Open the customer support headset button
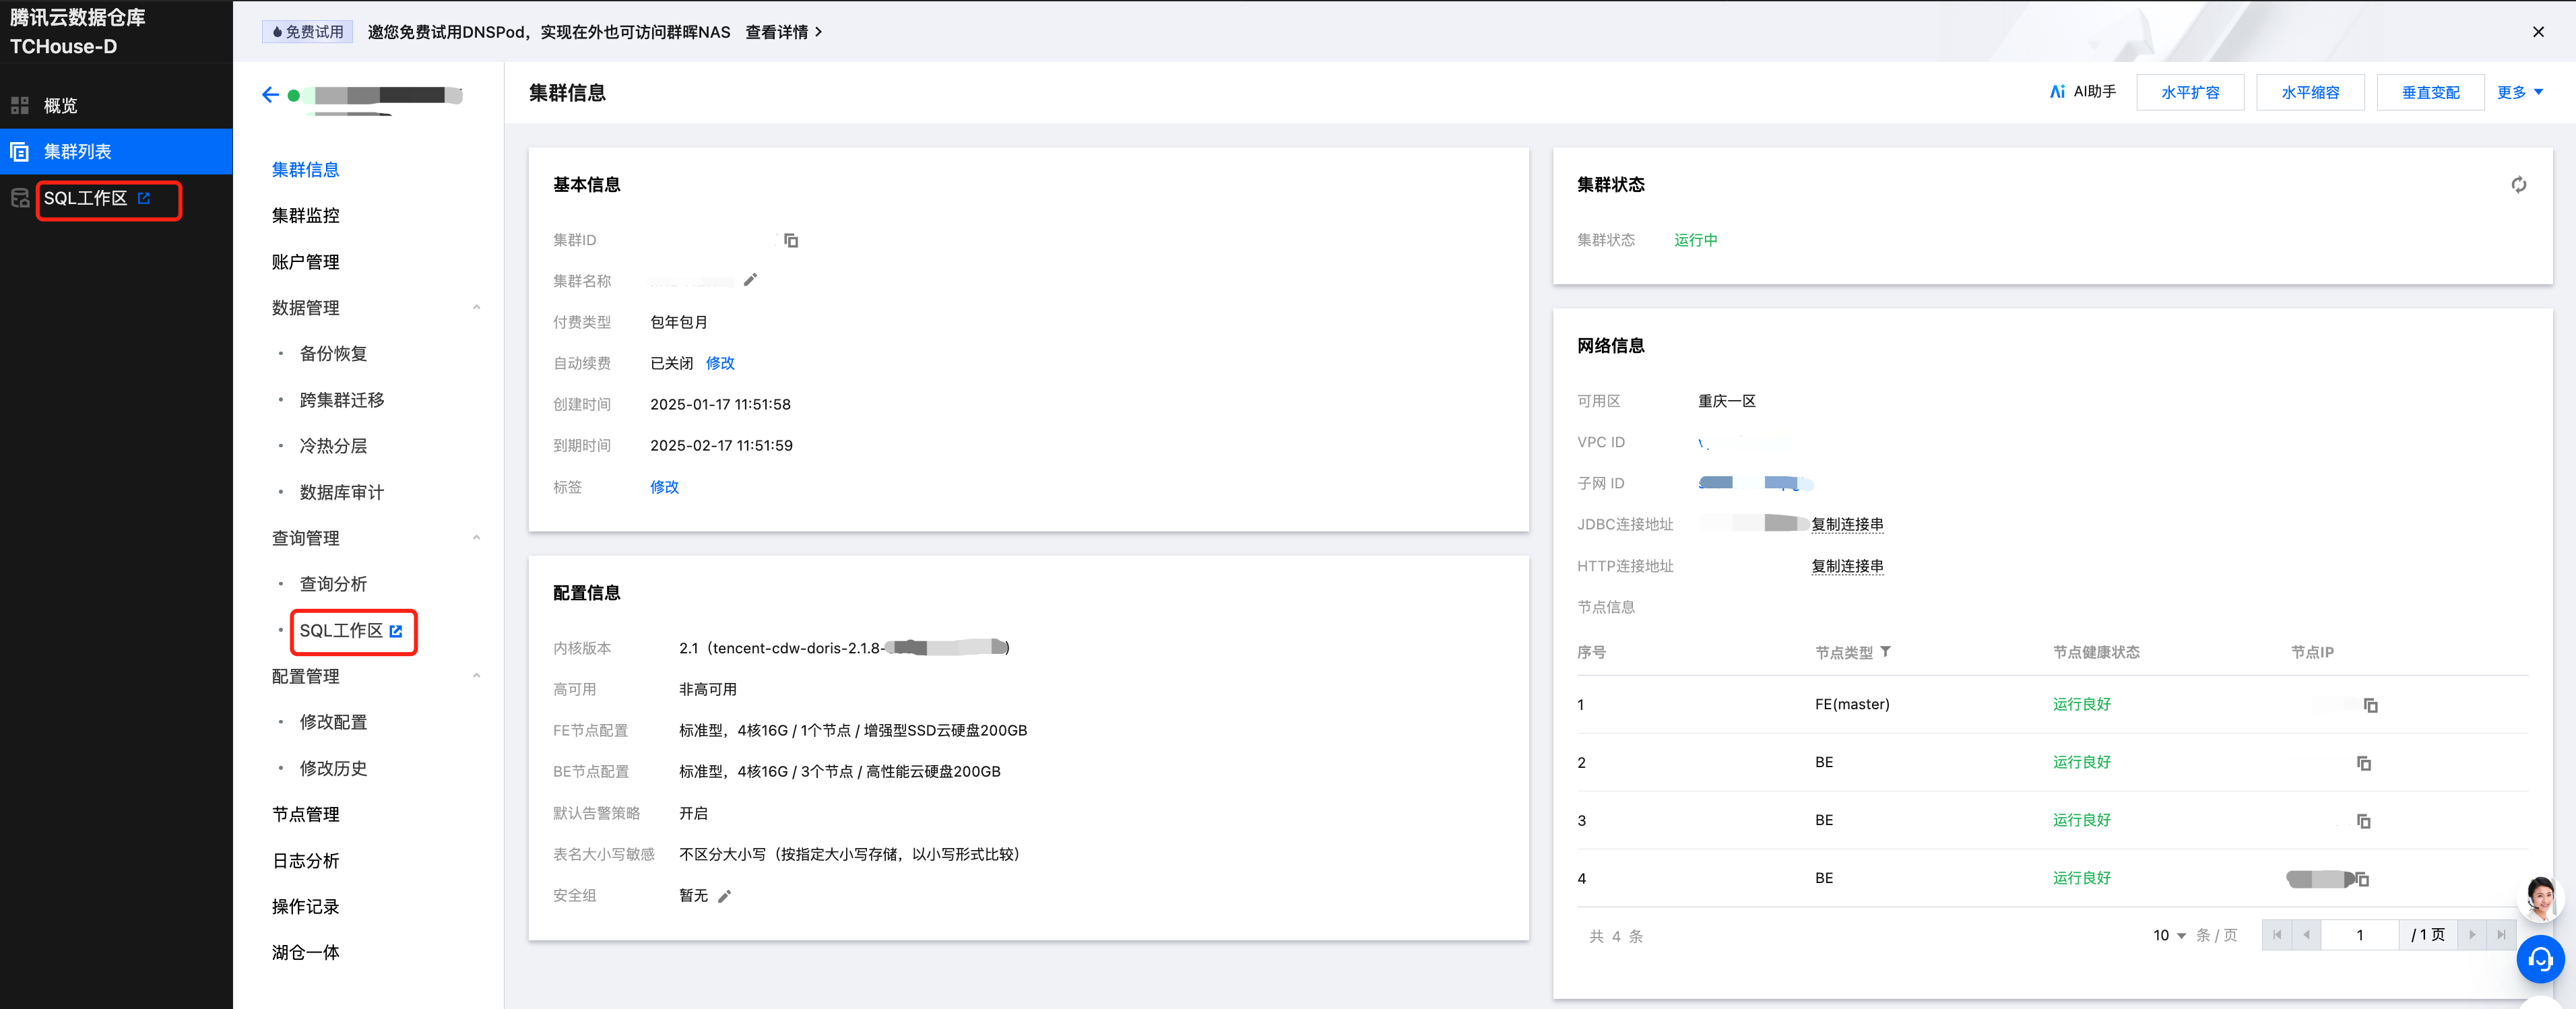 2540,960
